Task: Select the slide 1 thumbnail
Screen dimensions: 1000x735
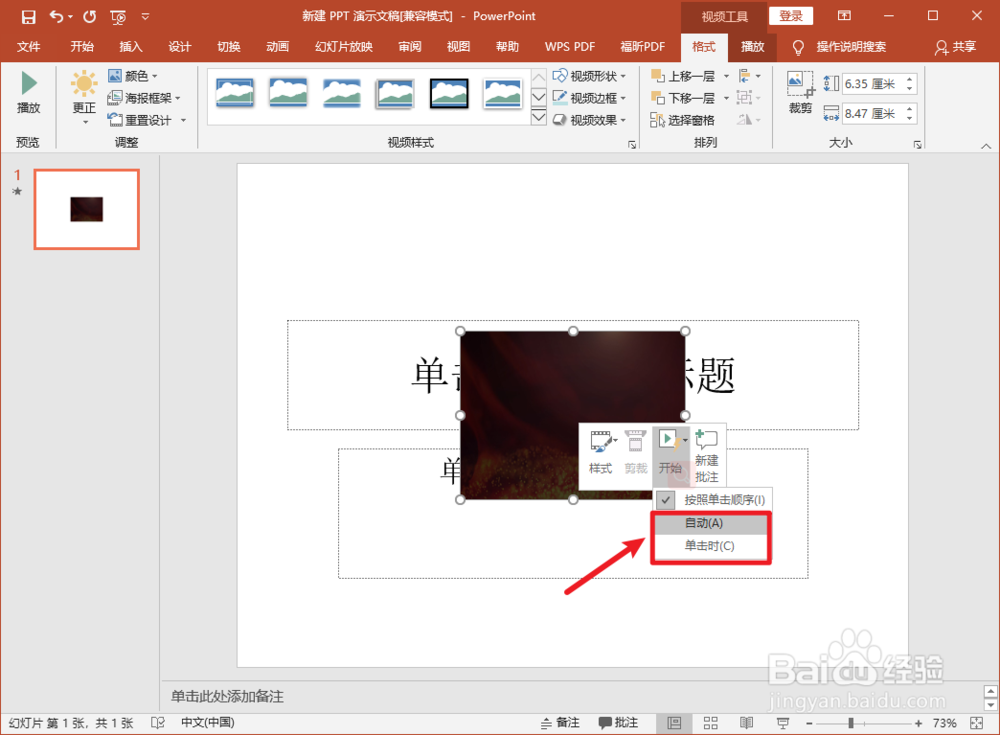Action: pyautogui.click(x=86, y=209)
